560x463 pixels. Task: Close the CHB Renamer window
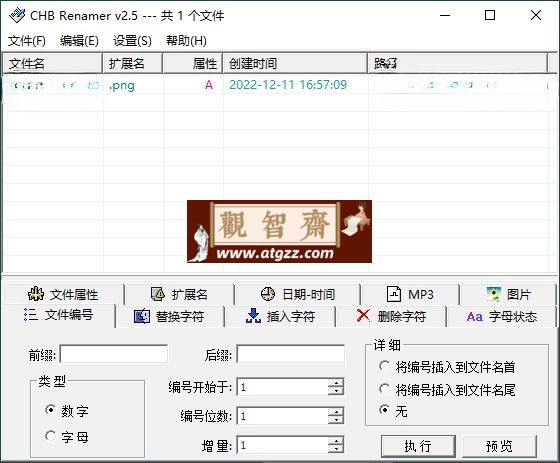(x=536, y=15)
